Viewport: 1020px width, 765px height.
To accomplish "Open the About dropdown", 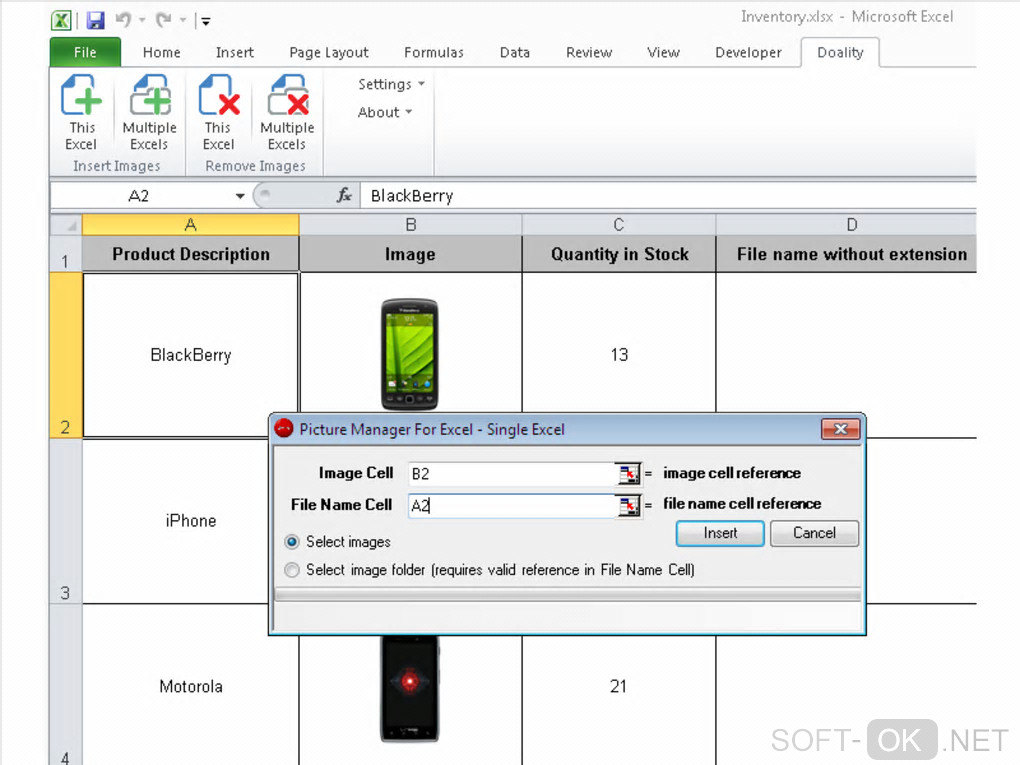I will [x=384, y=113].
